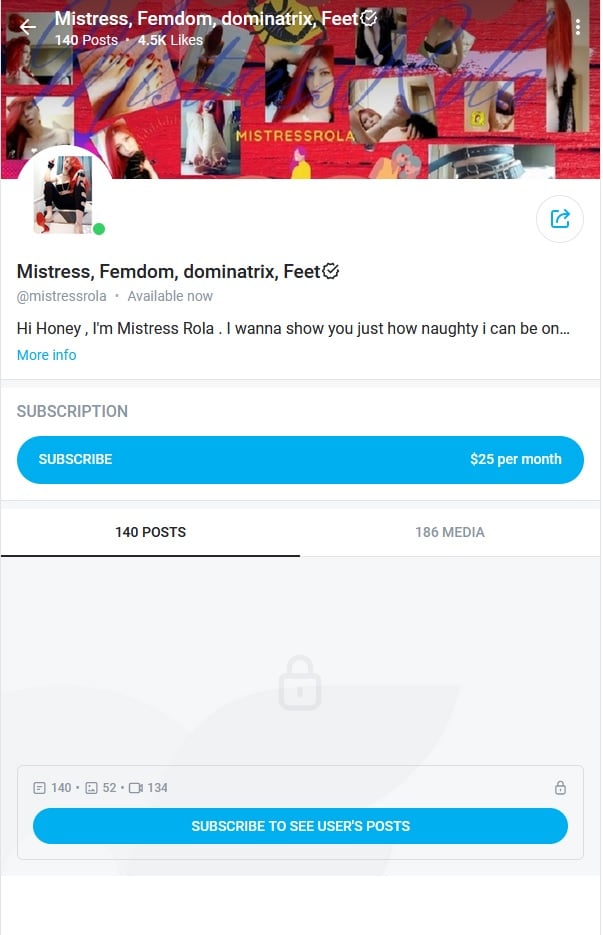
Task: Open the profile avatar picture
Action: coord(63,194)
